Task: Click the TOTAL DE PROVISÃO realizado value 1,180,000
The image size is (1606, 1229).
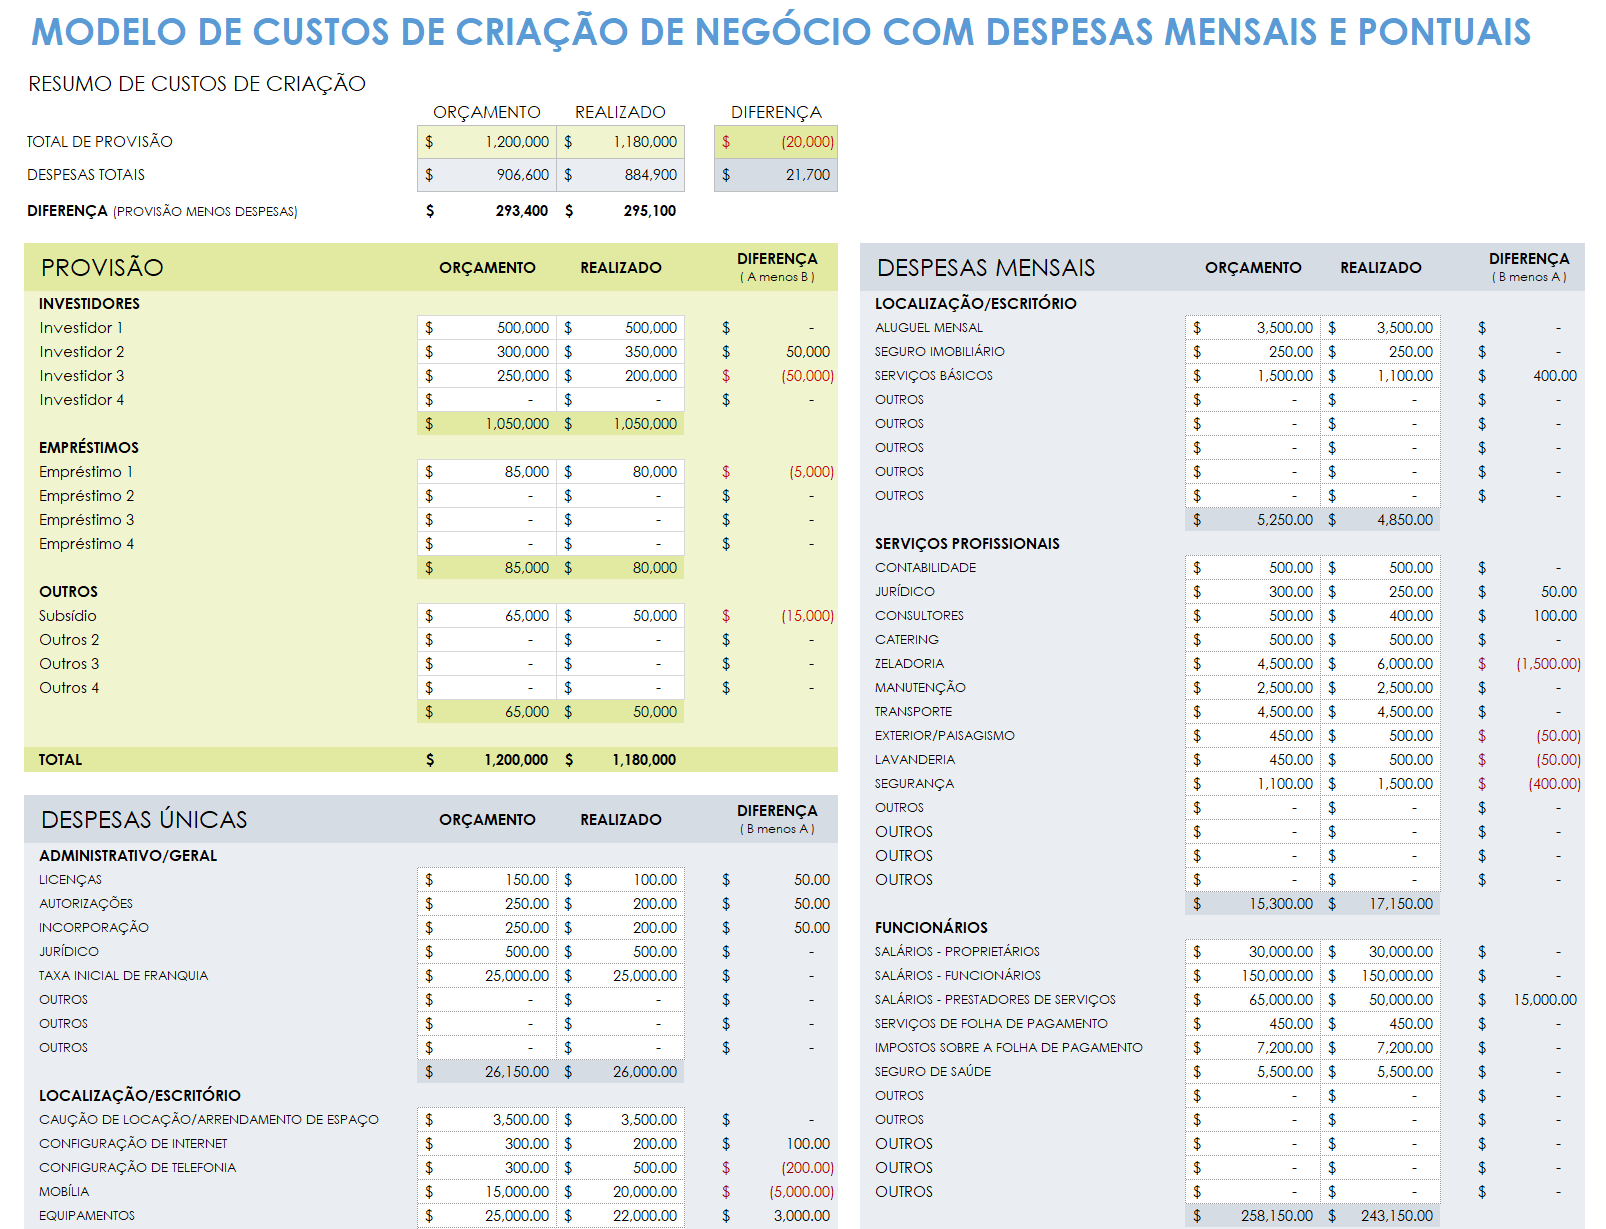Action: (x=620, y=142)
